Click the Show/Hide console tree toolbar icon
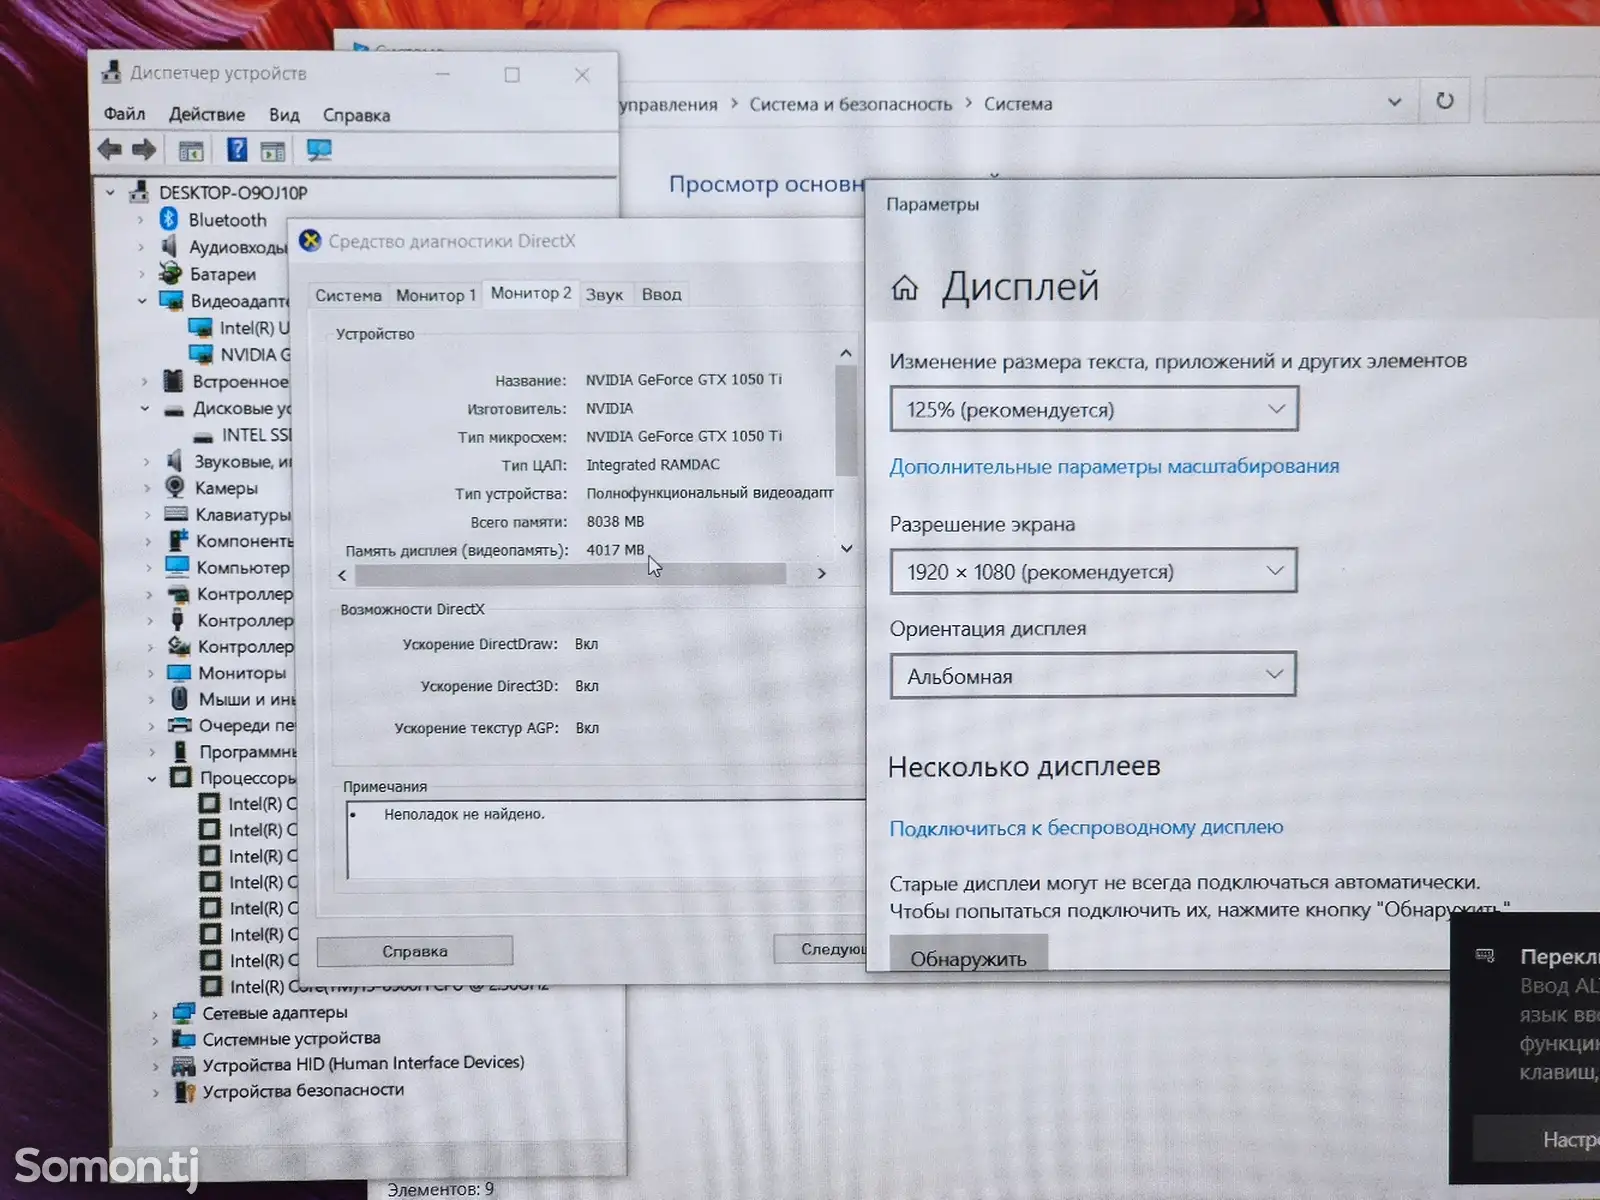 pyautogui.click(x=190, y=151)
